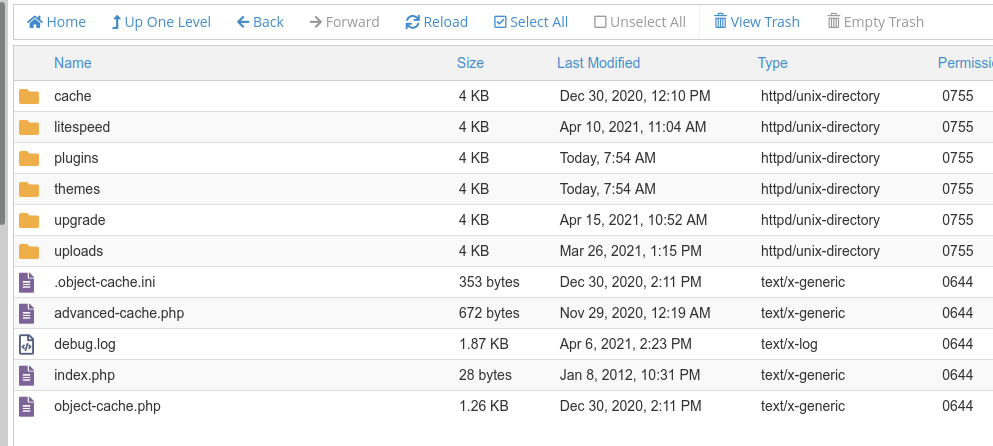Sort by Type column header
This screenshot has height=446, width=993.
tap(773, 63)
